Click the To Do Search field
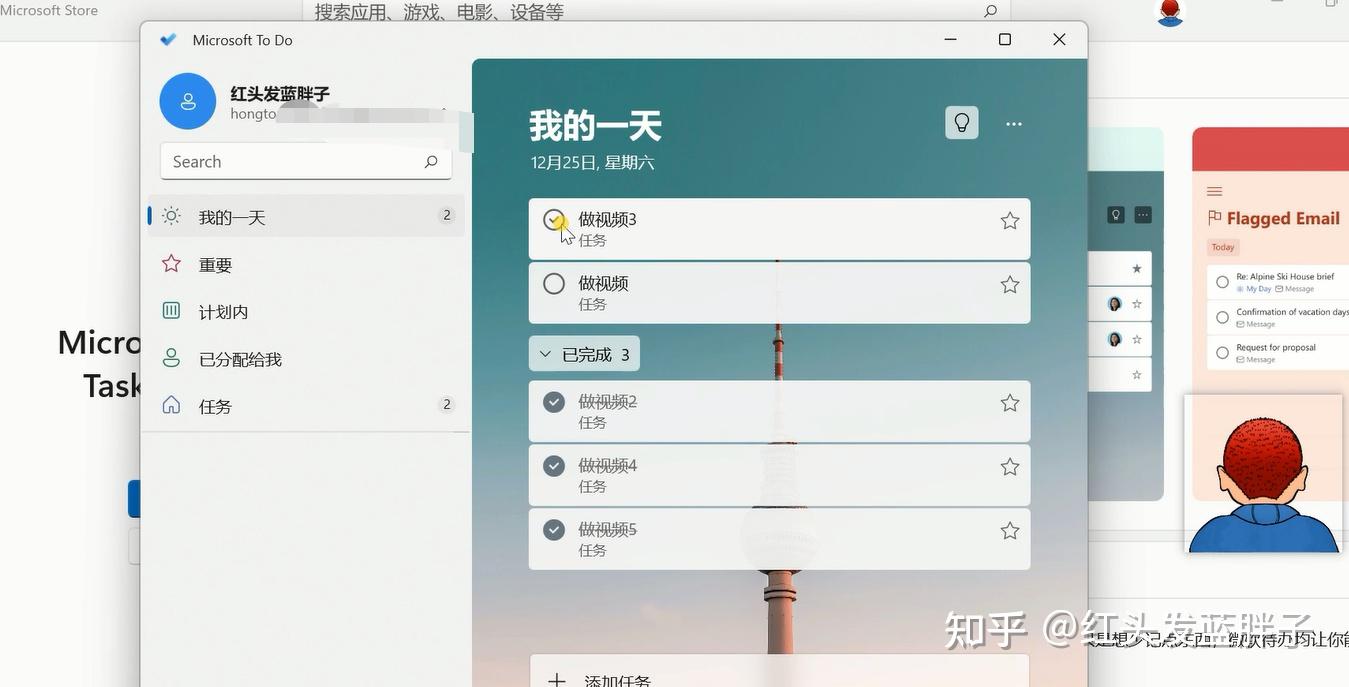This screenshot has height=687, width=1349. (x=306, y=161)
